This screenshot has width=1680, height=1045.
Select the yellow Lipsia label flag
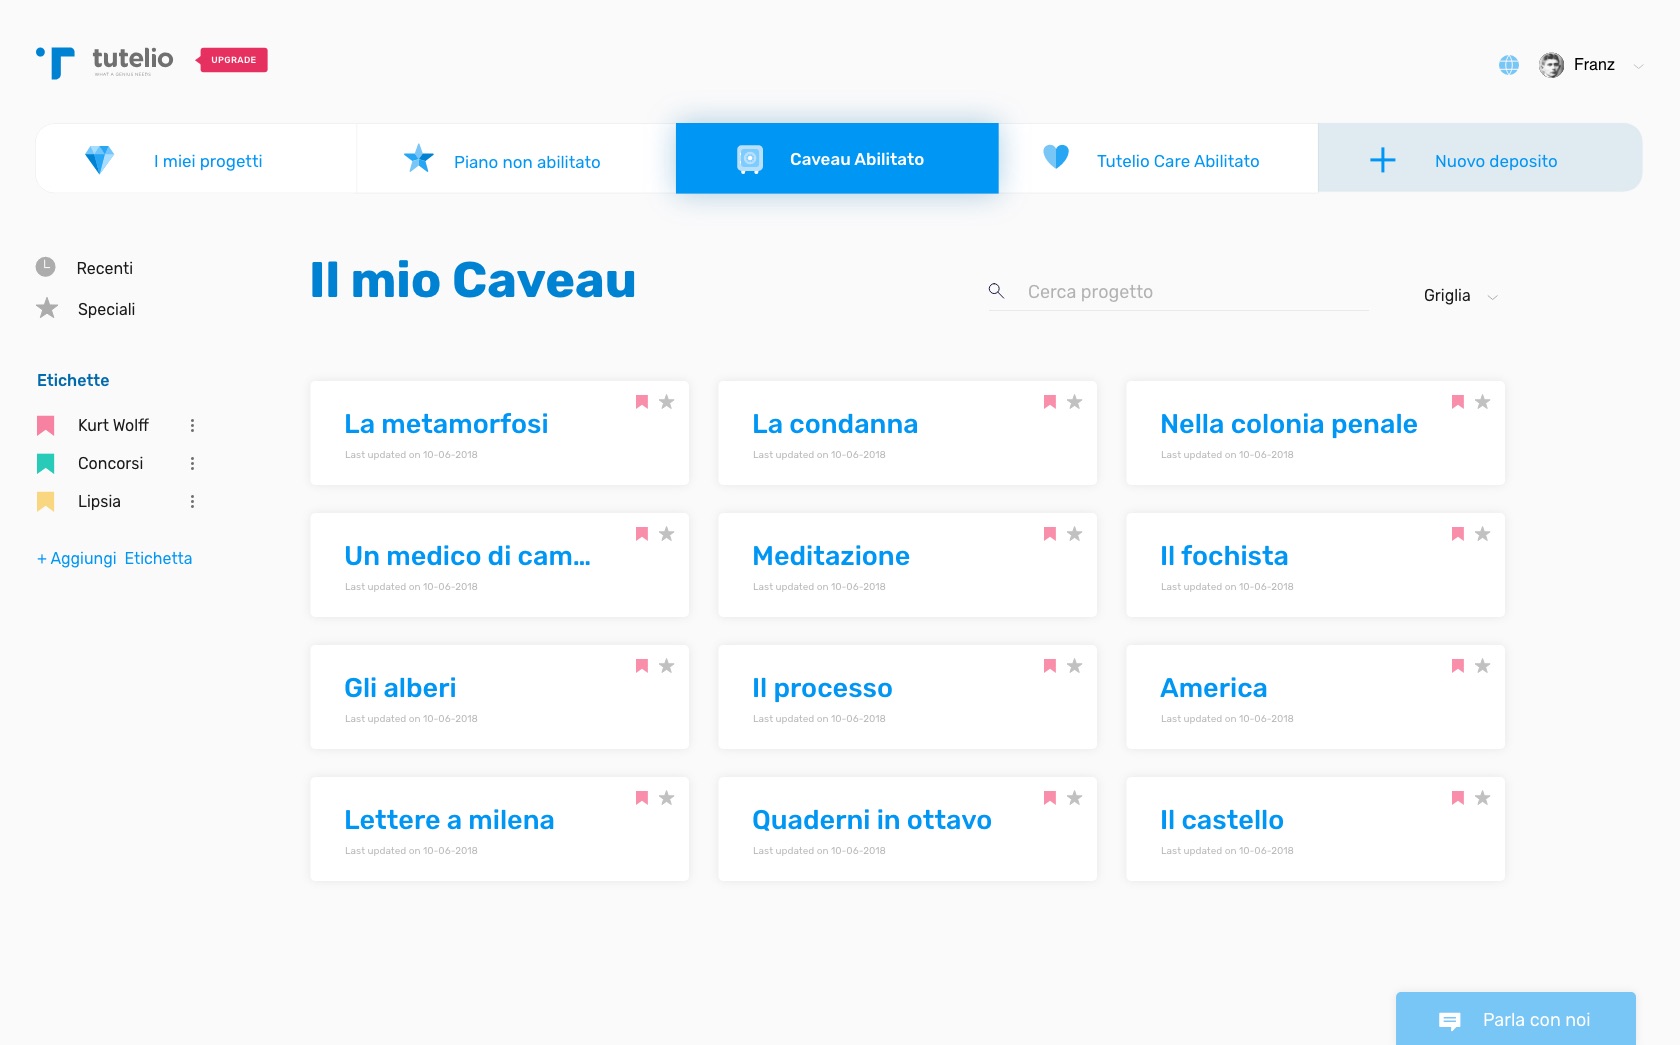point(46,502)
